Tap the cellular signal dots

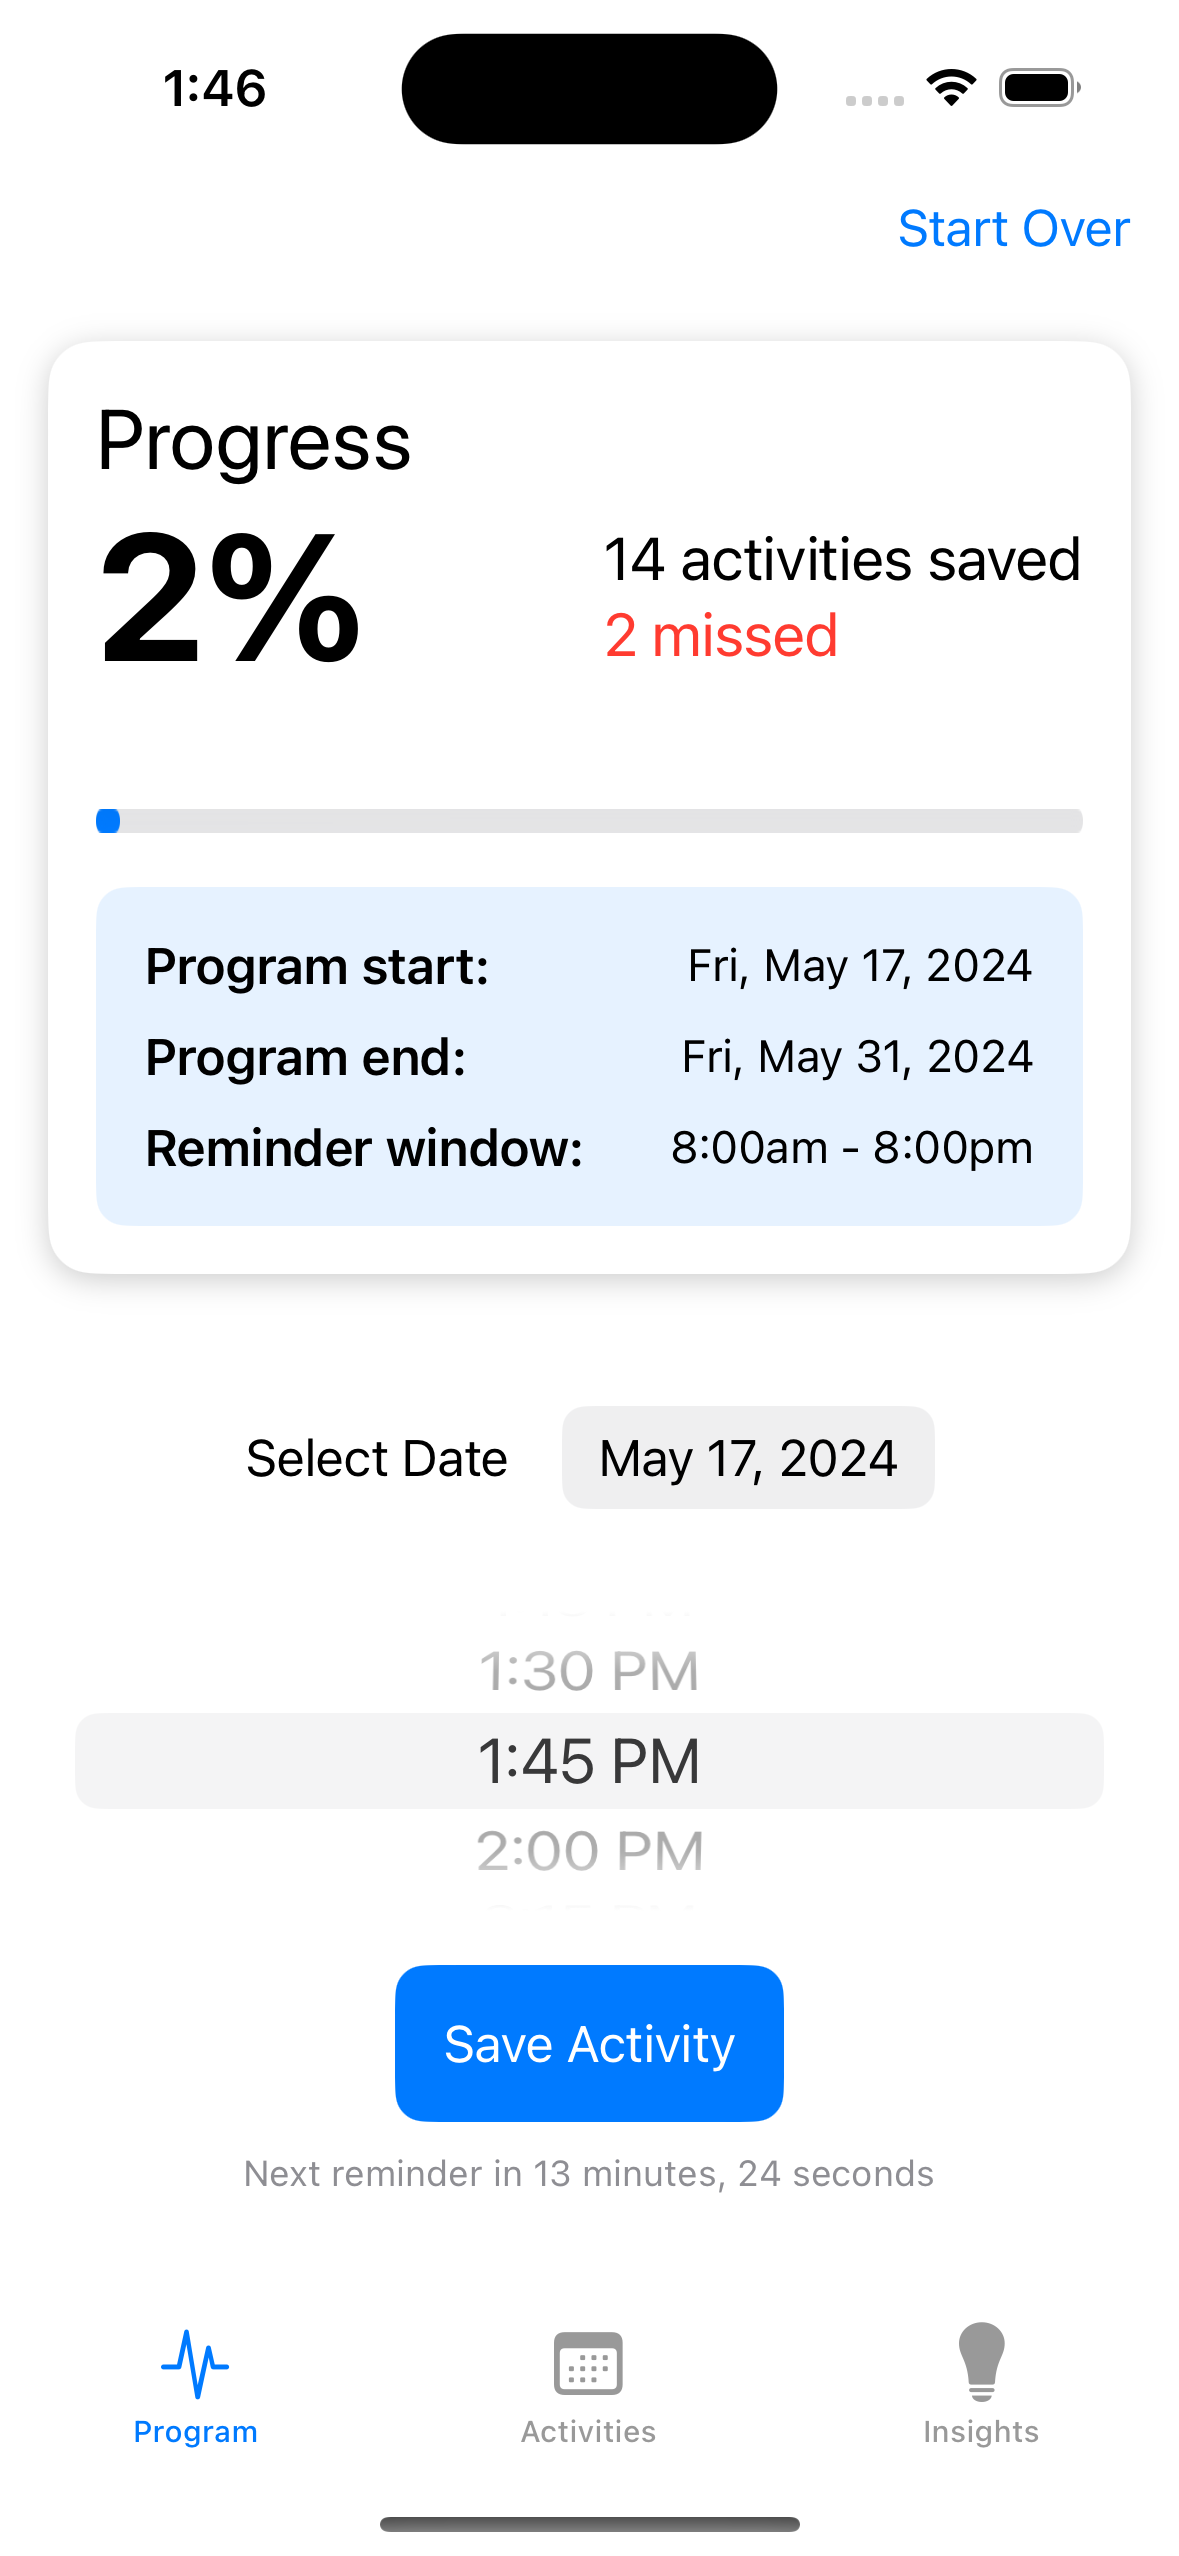pos(874,100)
